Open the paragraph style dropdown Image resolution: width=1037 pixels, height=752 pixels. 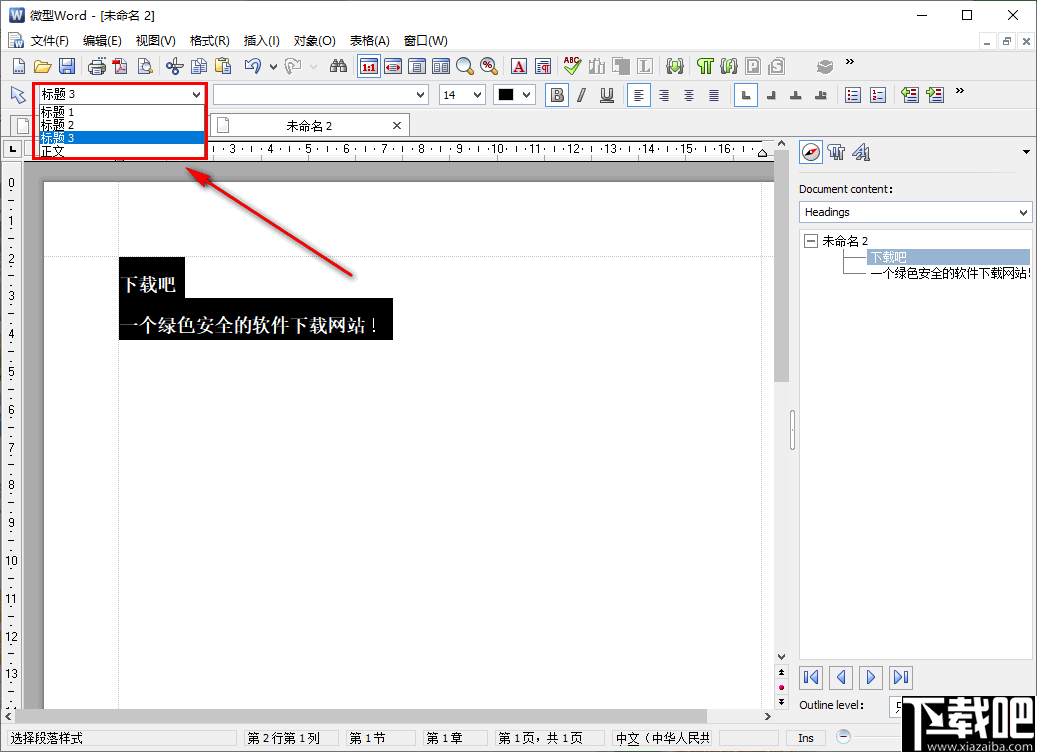point(195,94)
